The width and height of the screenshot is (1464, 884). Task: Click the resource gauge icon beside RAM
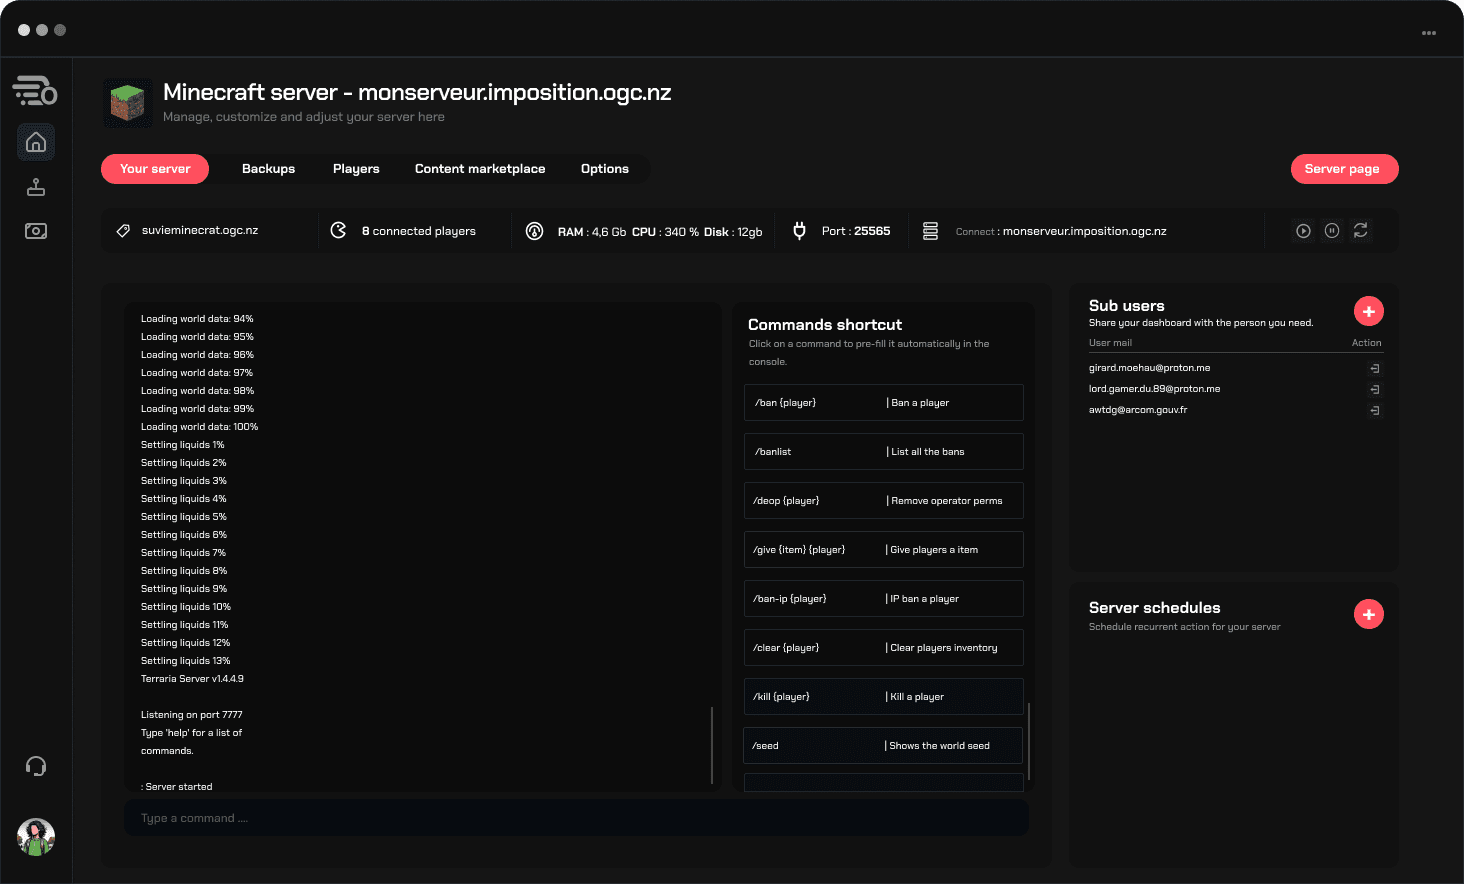coord(535,231)
